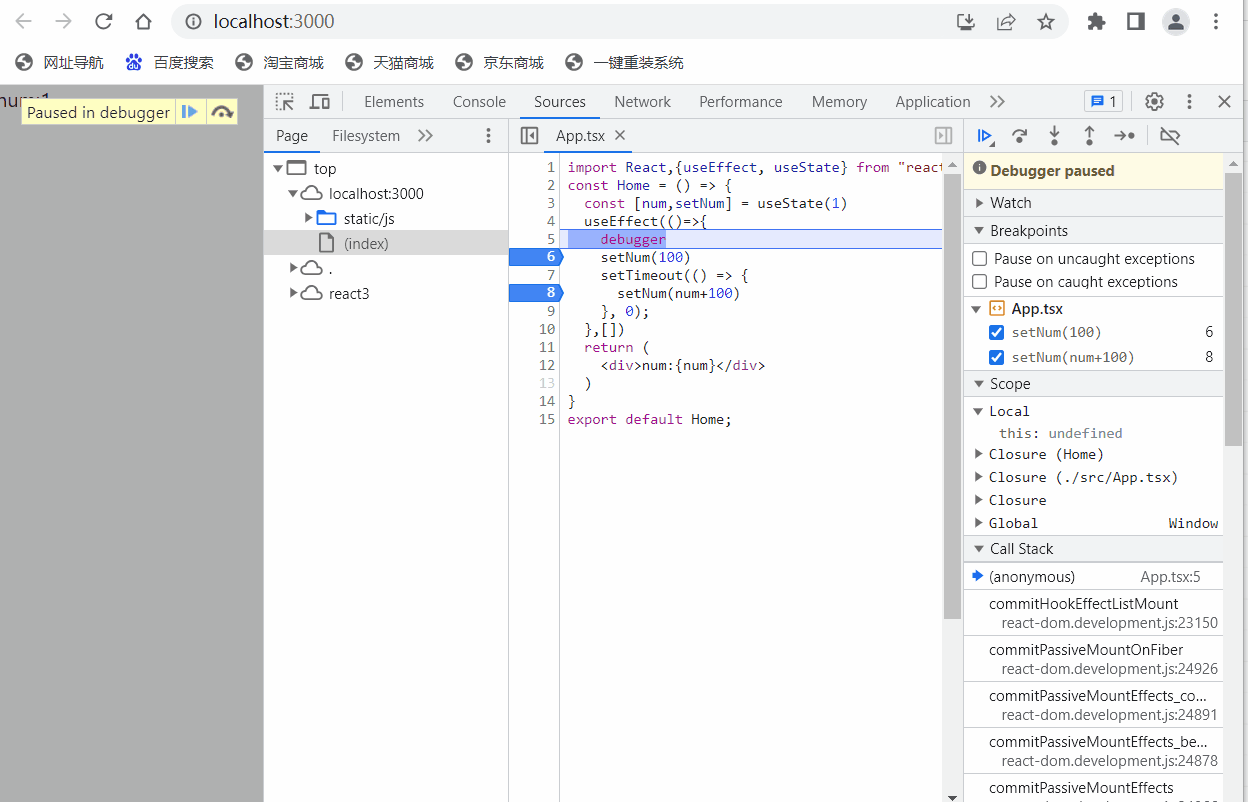Close the App.tsx editor tab

tap(620, 135)
